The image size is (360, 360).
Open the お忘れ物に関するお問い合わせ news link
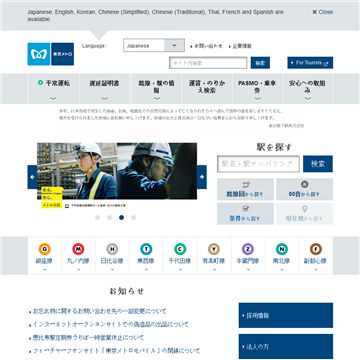[99, 311]
